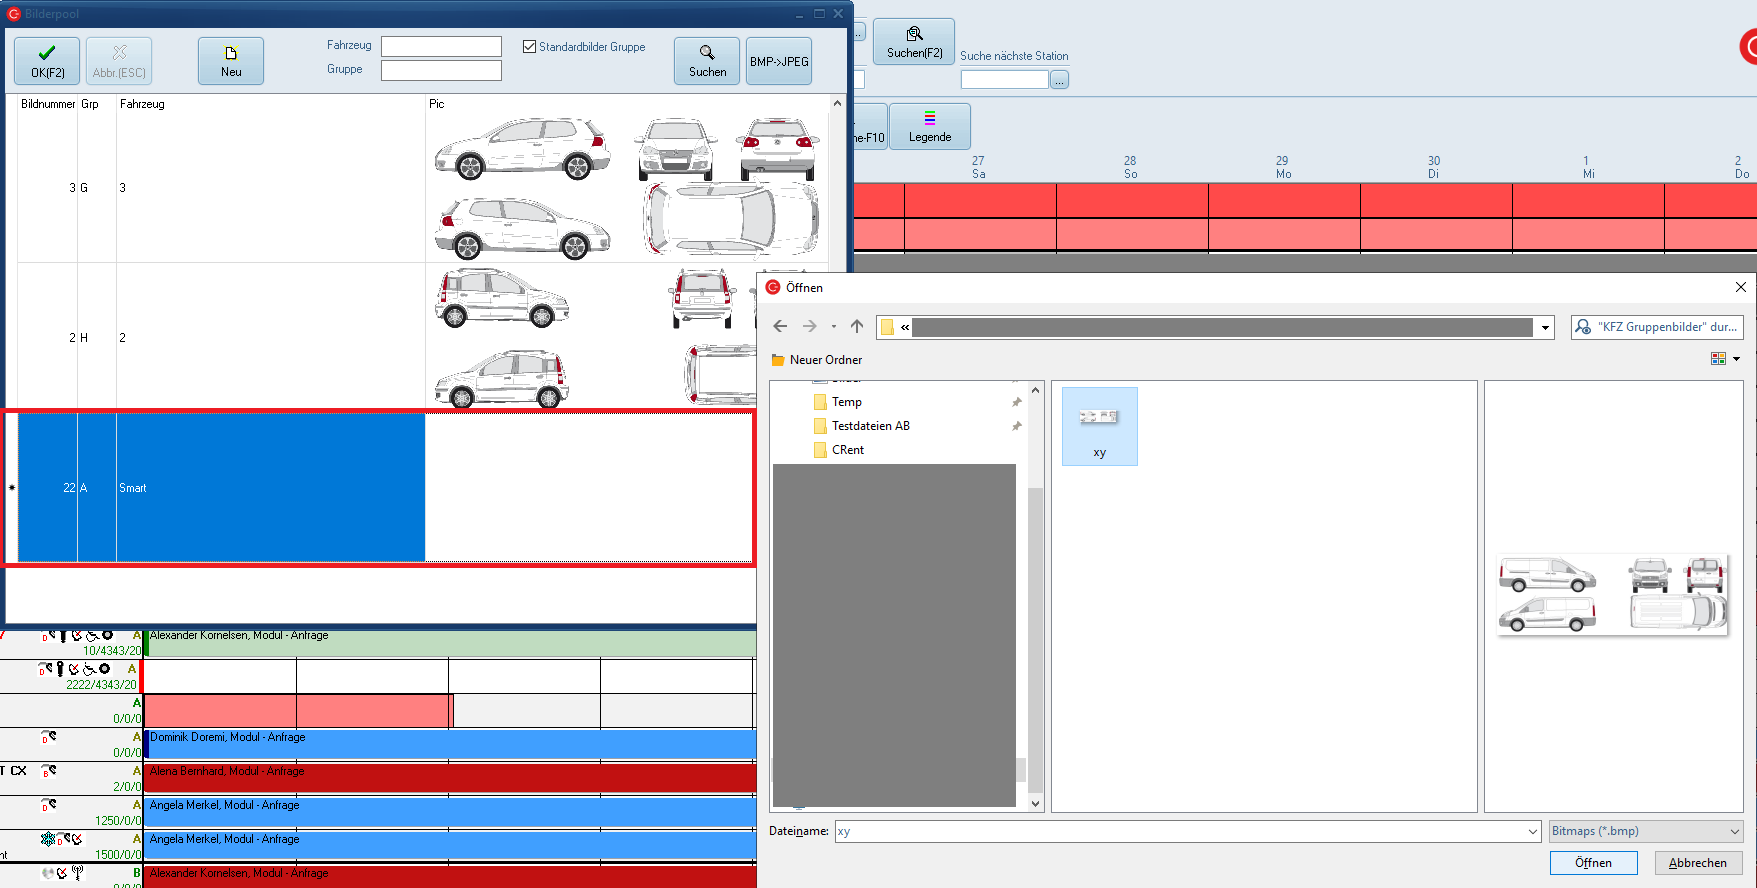Select the Testdateien AB folder
Viewport: 1757px width, 888px height.
870,426
